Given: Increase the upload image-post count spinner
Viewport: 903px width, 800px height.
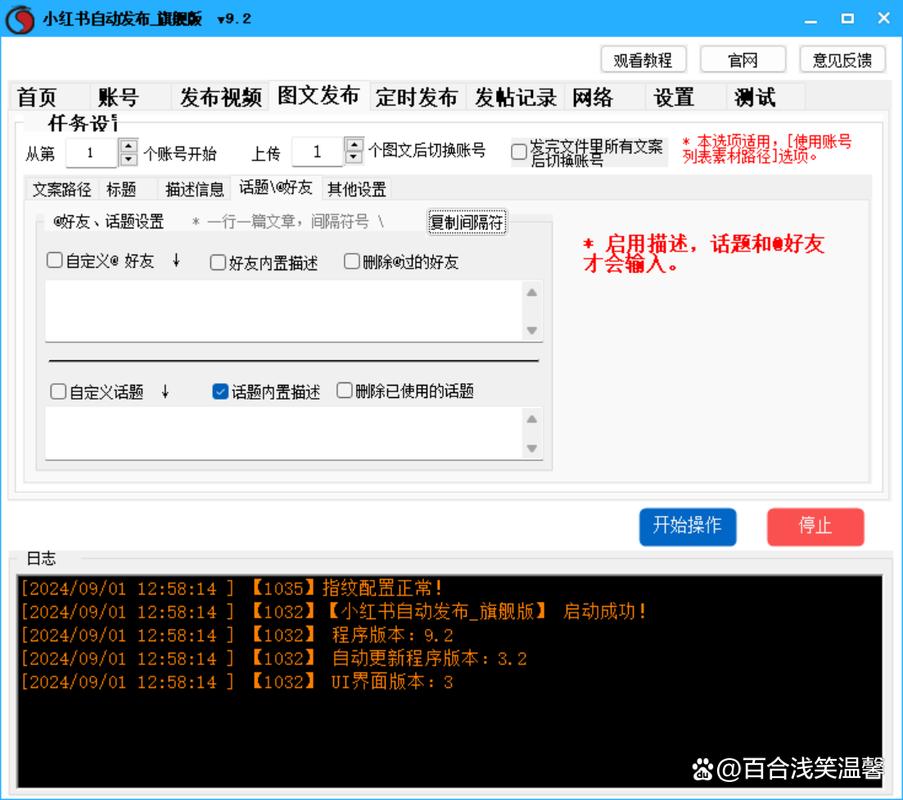Looking at the screenshot, I should (x=354, y=145).
